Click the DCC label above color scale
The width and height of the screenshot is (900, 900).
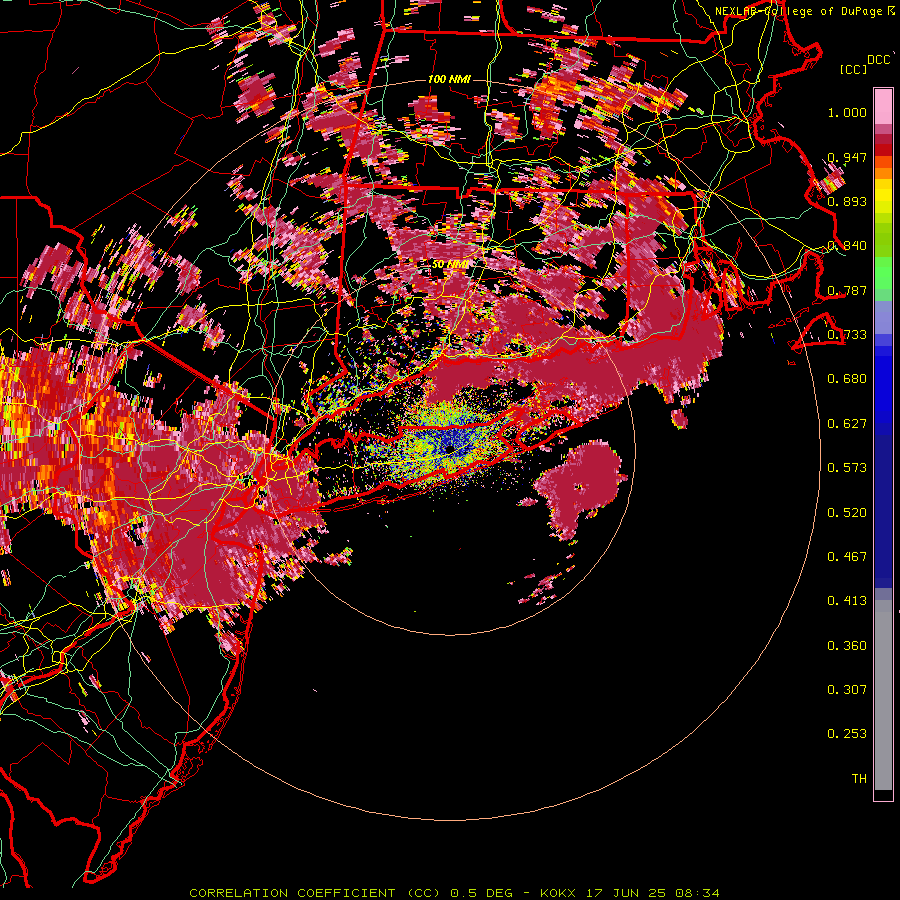878,60
